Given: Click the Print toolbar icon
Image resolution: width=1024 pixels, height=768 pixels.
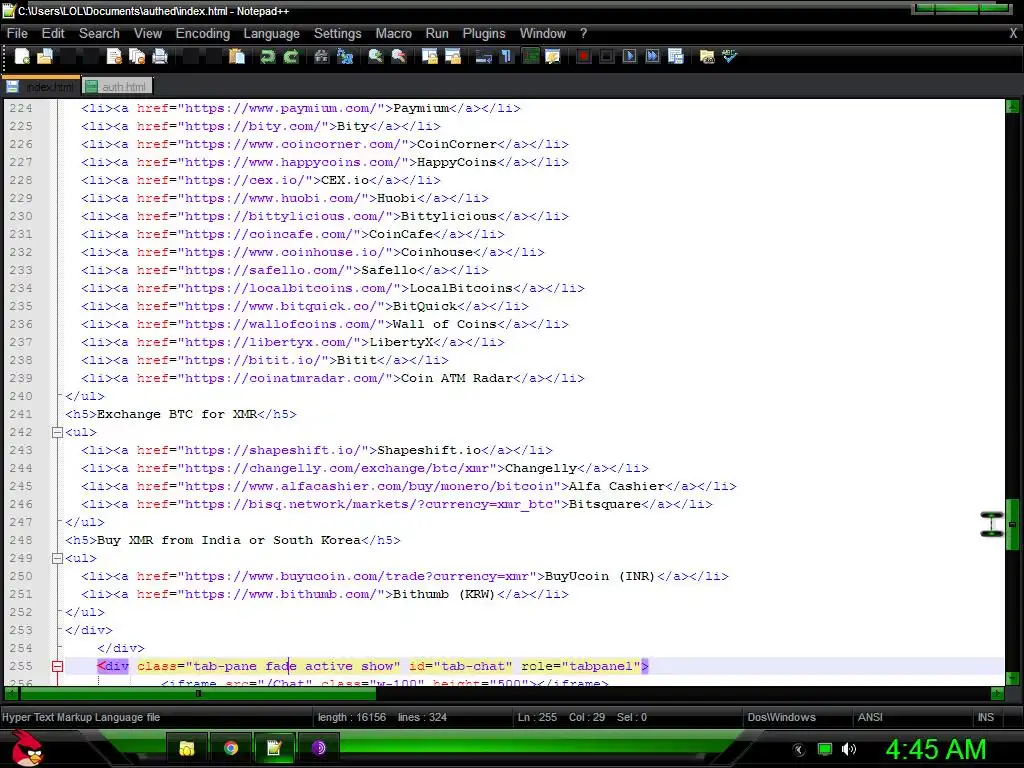Looking at the screenshot, I should [x=160, y=57].
